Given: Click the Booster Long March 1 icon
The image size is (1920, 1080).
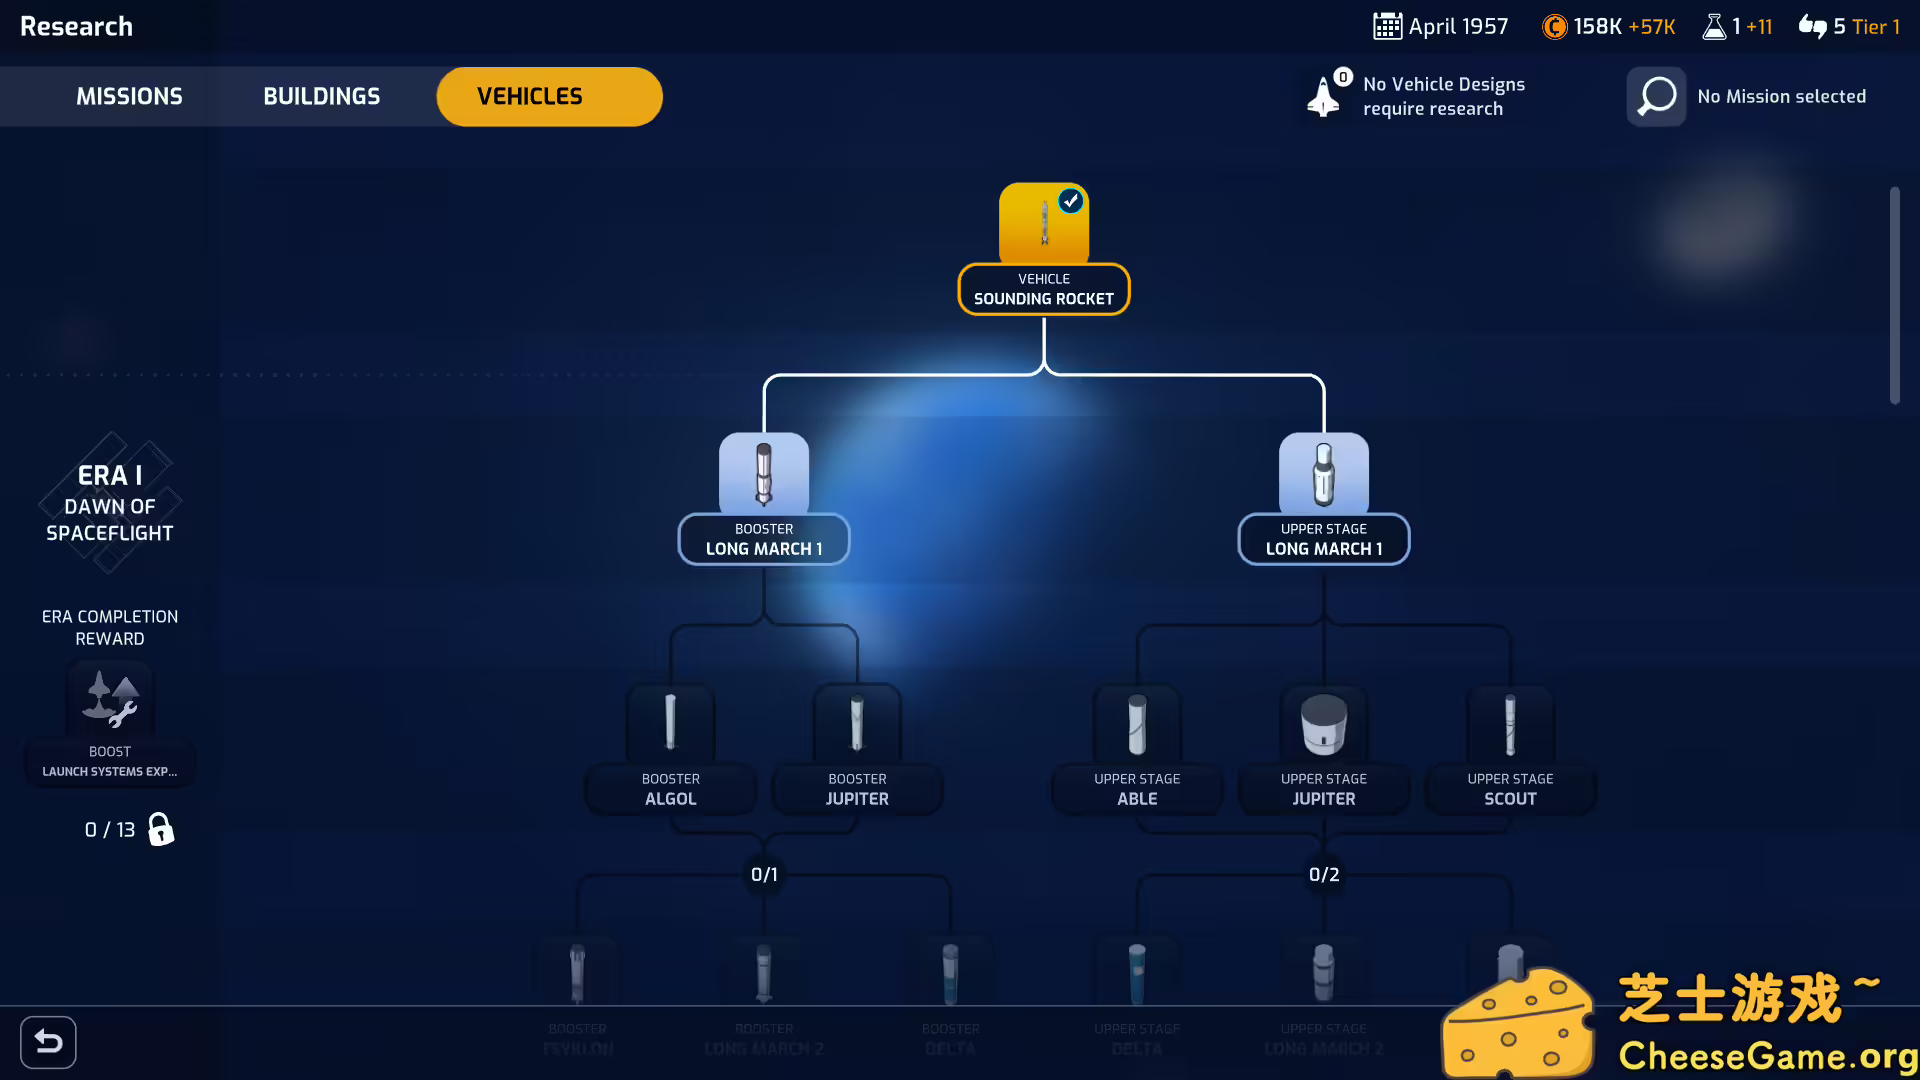Looking at the screenshot, I should click(764, 473).
